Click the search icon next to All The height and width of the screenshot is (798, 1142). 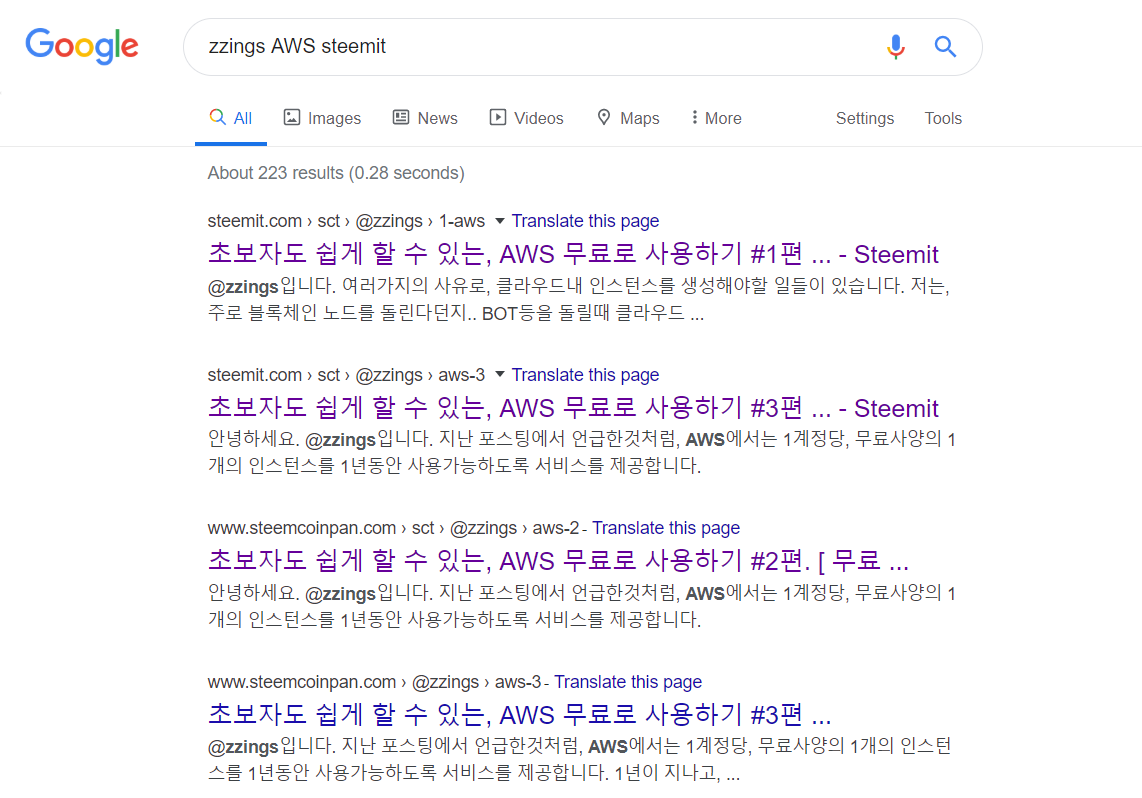click(x=219, y=117)
